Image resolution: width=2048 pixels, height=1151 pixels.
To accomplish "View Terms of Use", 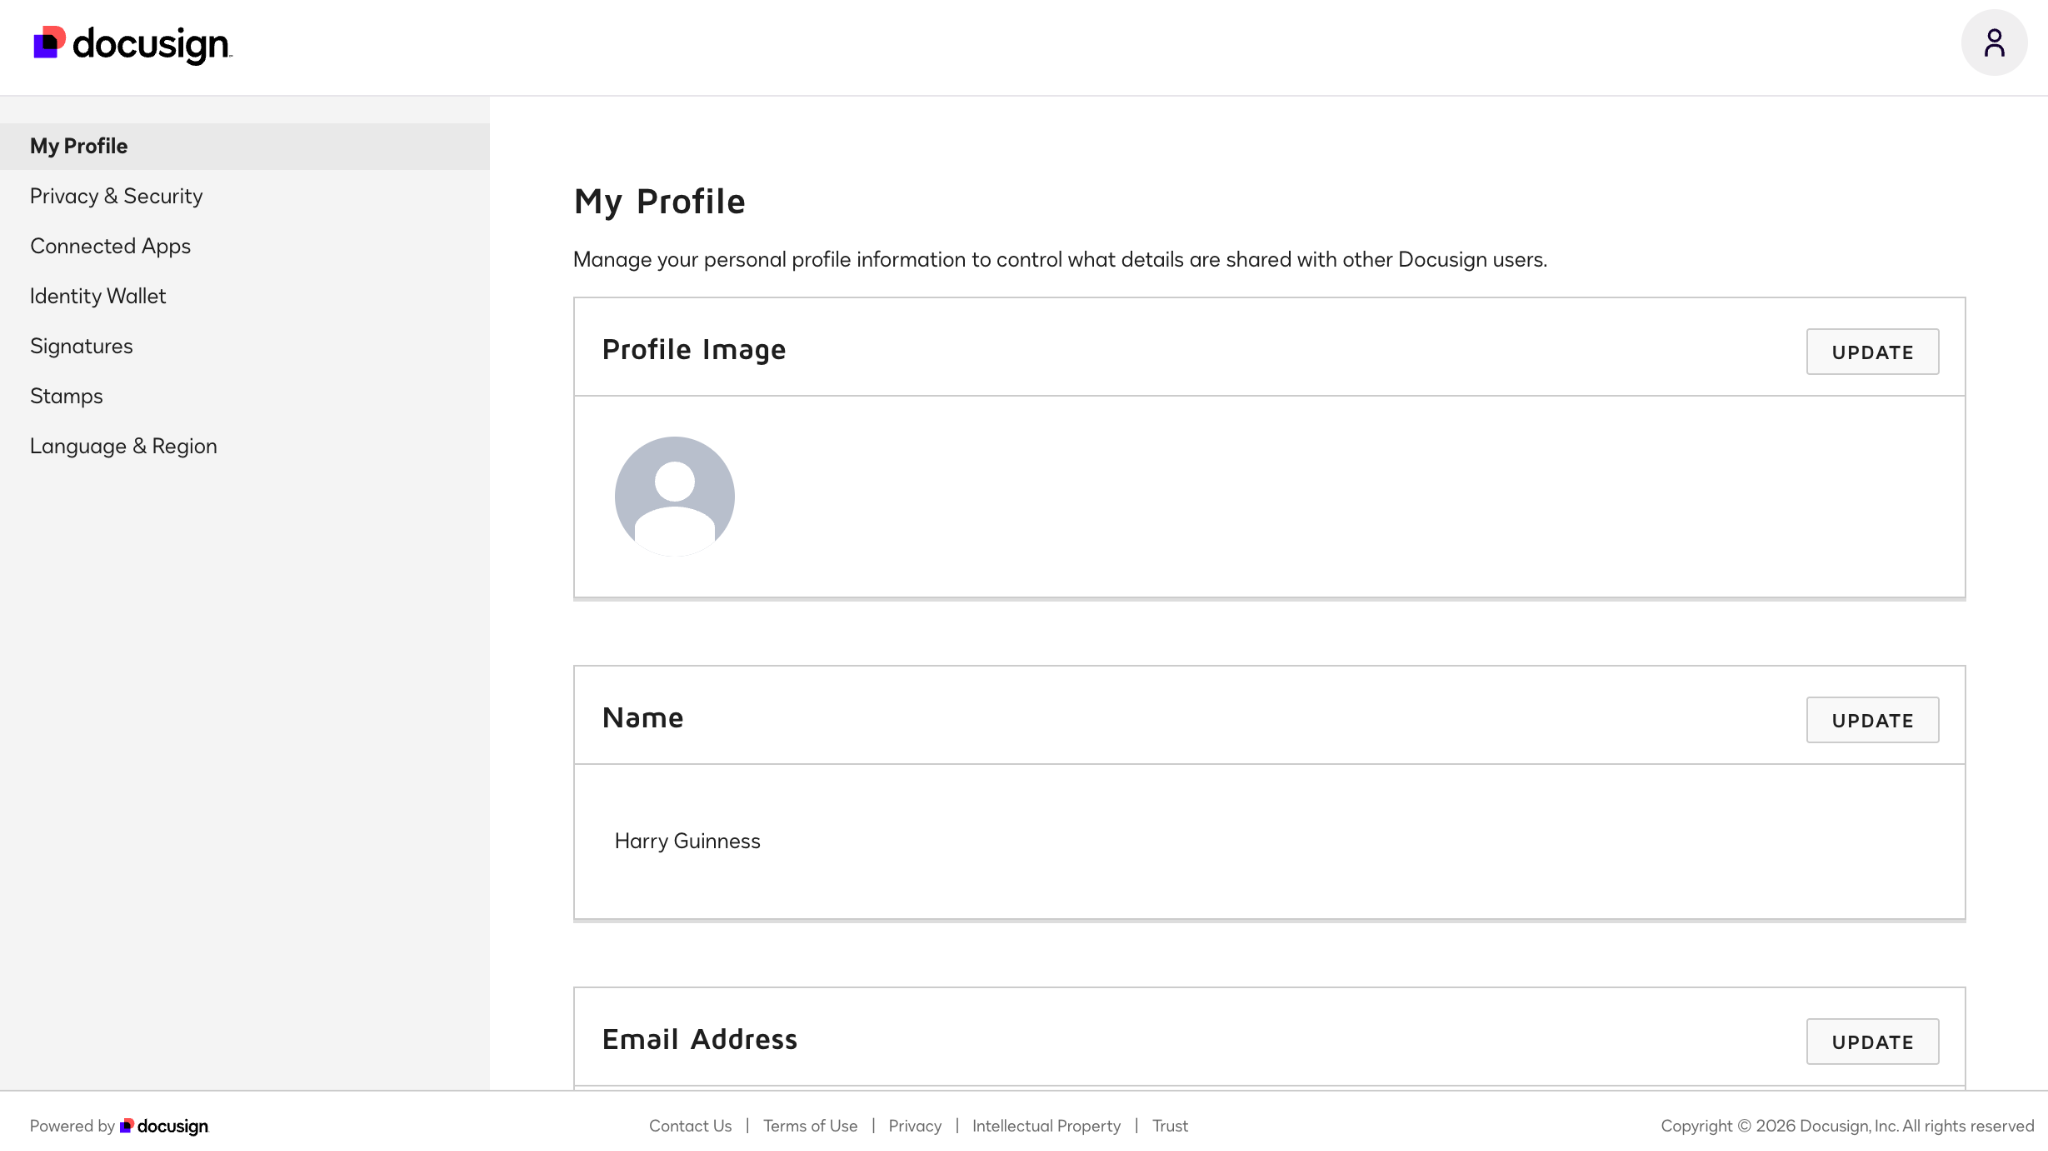I will [x=810, y=1126].
